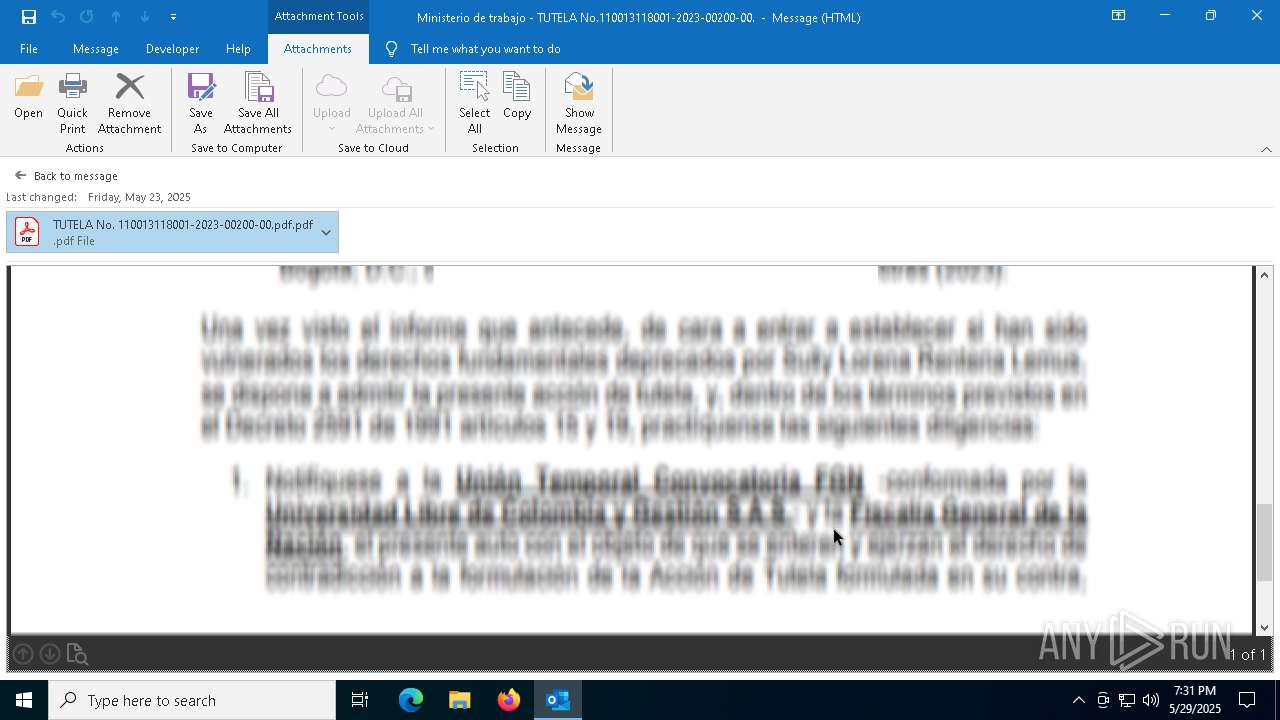Image resolution: width=1280 pixels, height=720 pixels.
Task: Click Previous Item up arrow
Action: click(x=116, y=17)
